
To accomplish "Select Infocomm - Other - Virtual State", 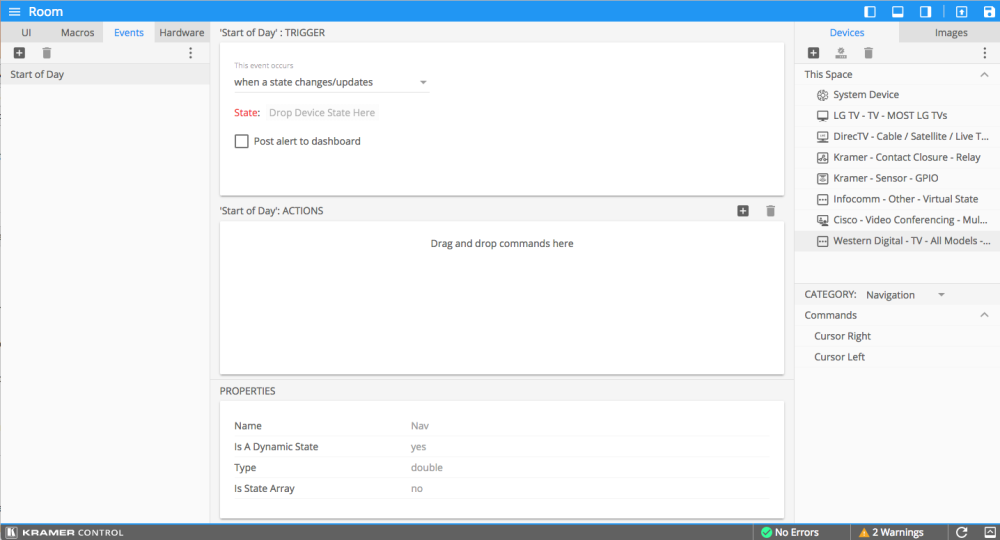I will tap(897, 199).
